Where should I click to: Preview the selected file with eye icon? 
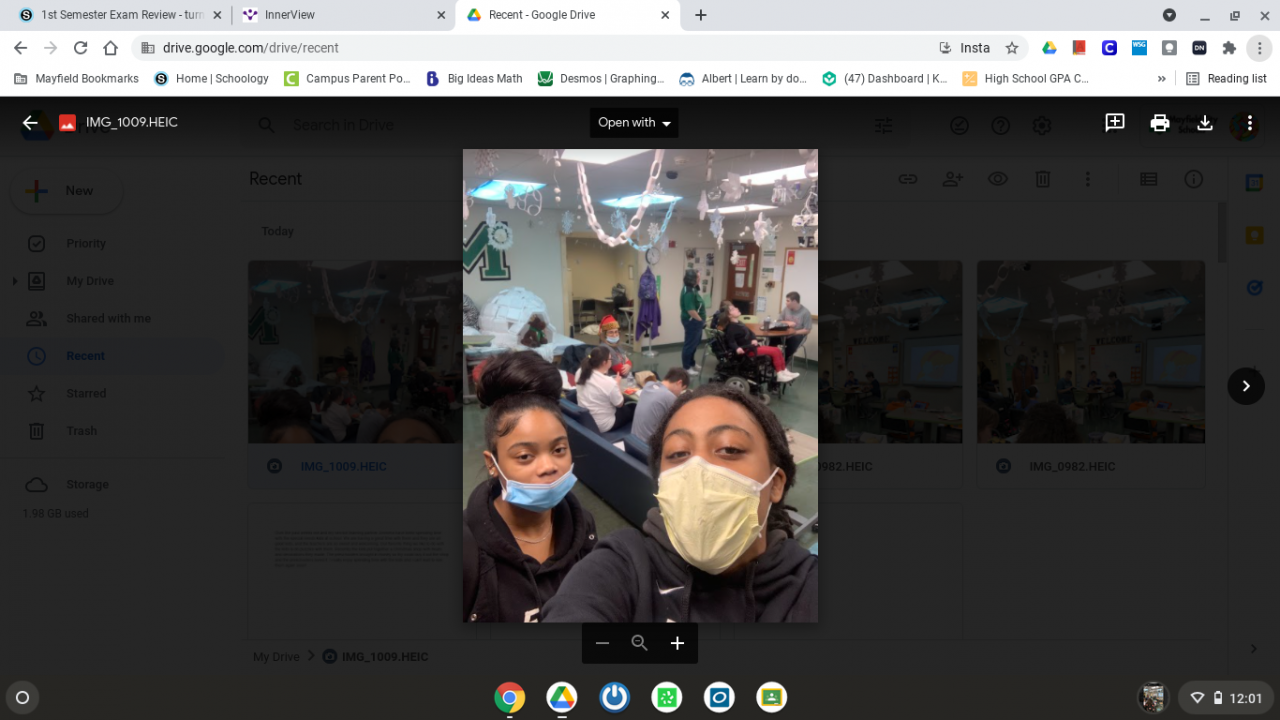(x=998, y=179)
